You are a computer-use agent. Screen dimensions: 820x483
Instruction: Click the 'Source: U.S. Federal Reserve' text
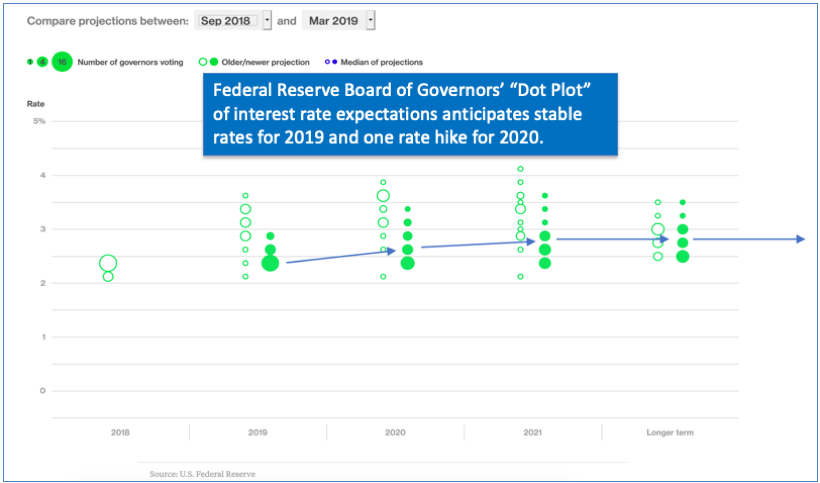pyautogui.click(x=202, y=472)
